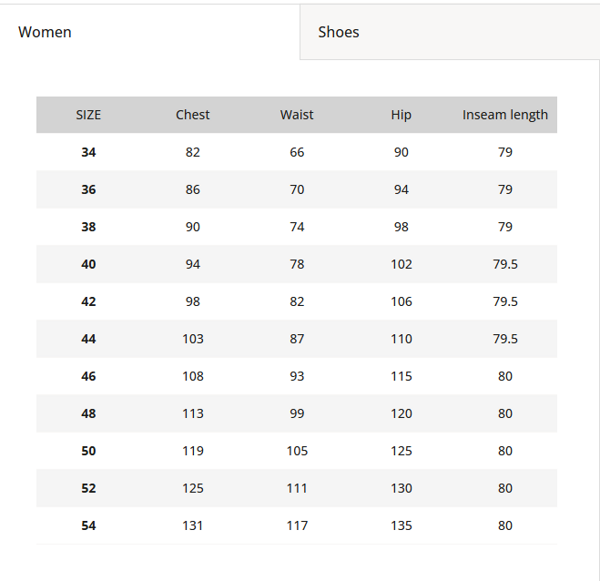
Task: Select size 36 row label
Action: 88,189
